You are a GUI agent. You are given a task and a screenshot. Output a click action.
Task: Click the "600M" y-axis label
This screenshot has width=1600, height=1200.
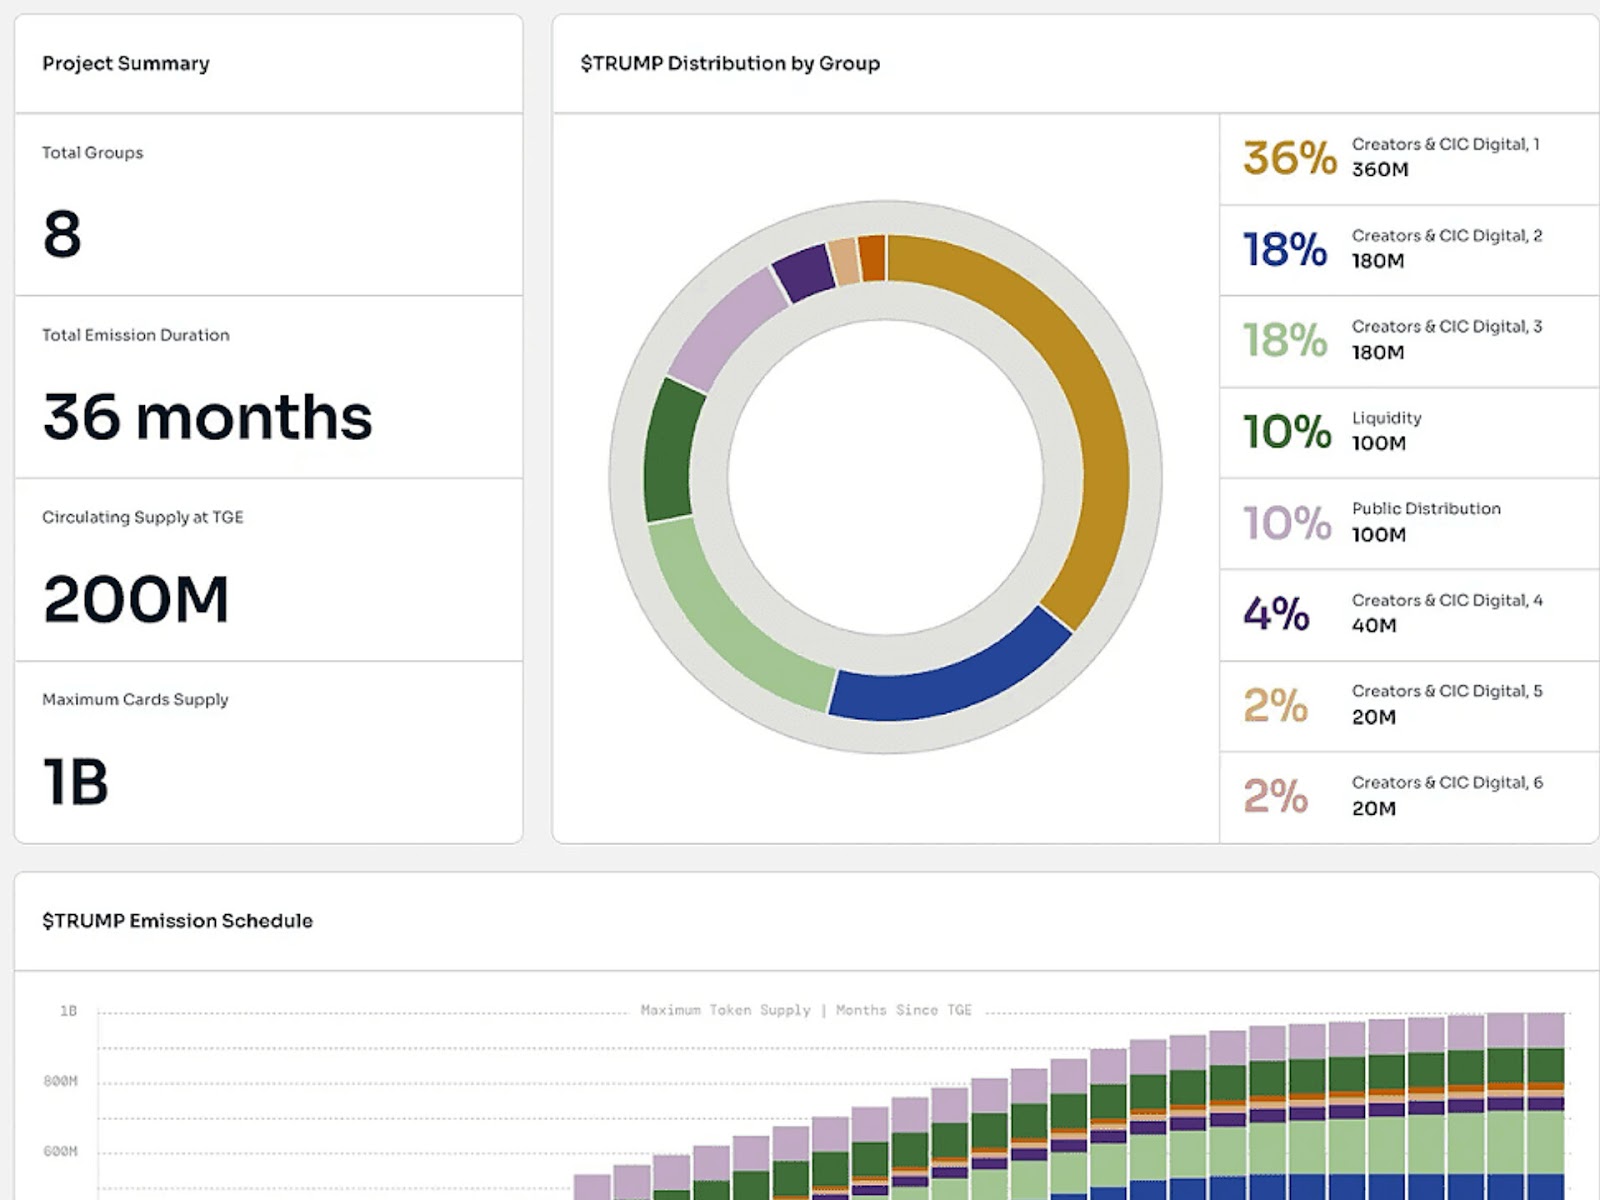[x=60, y=1151]
